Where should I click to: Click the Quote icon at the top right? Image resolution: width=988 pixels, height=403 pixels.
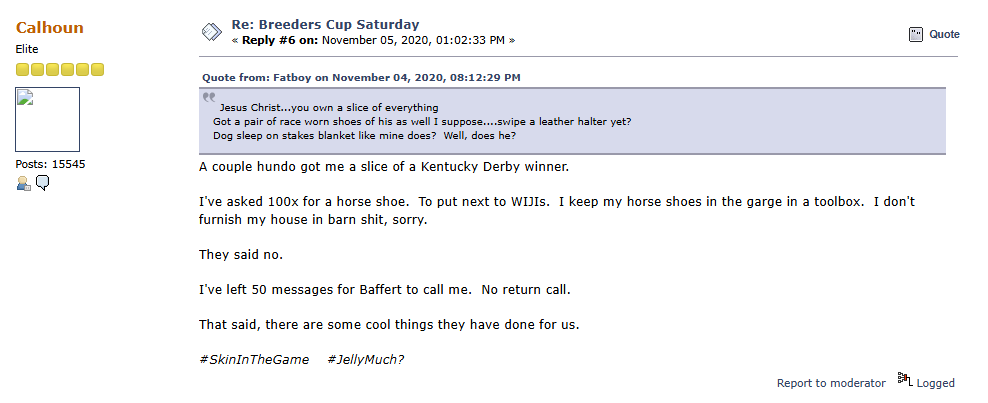(915, 34)
